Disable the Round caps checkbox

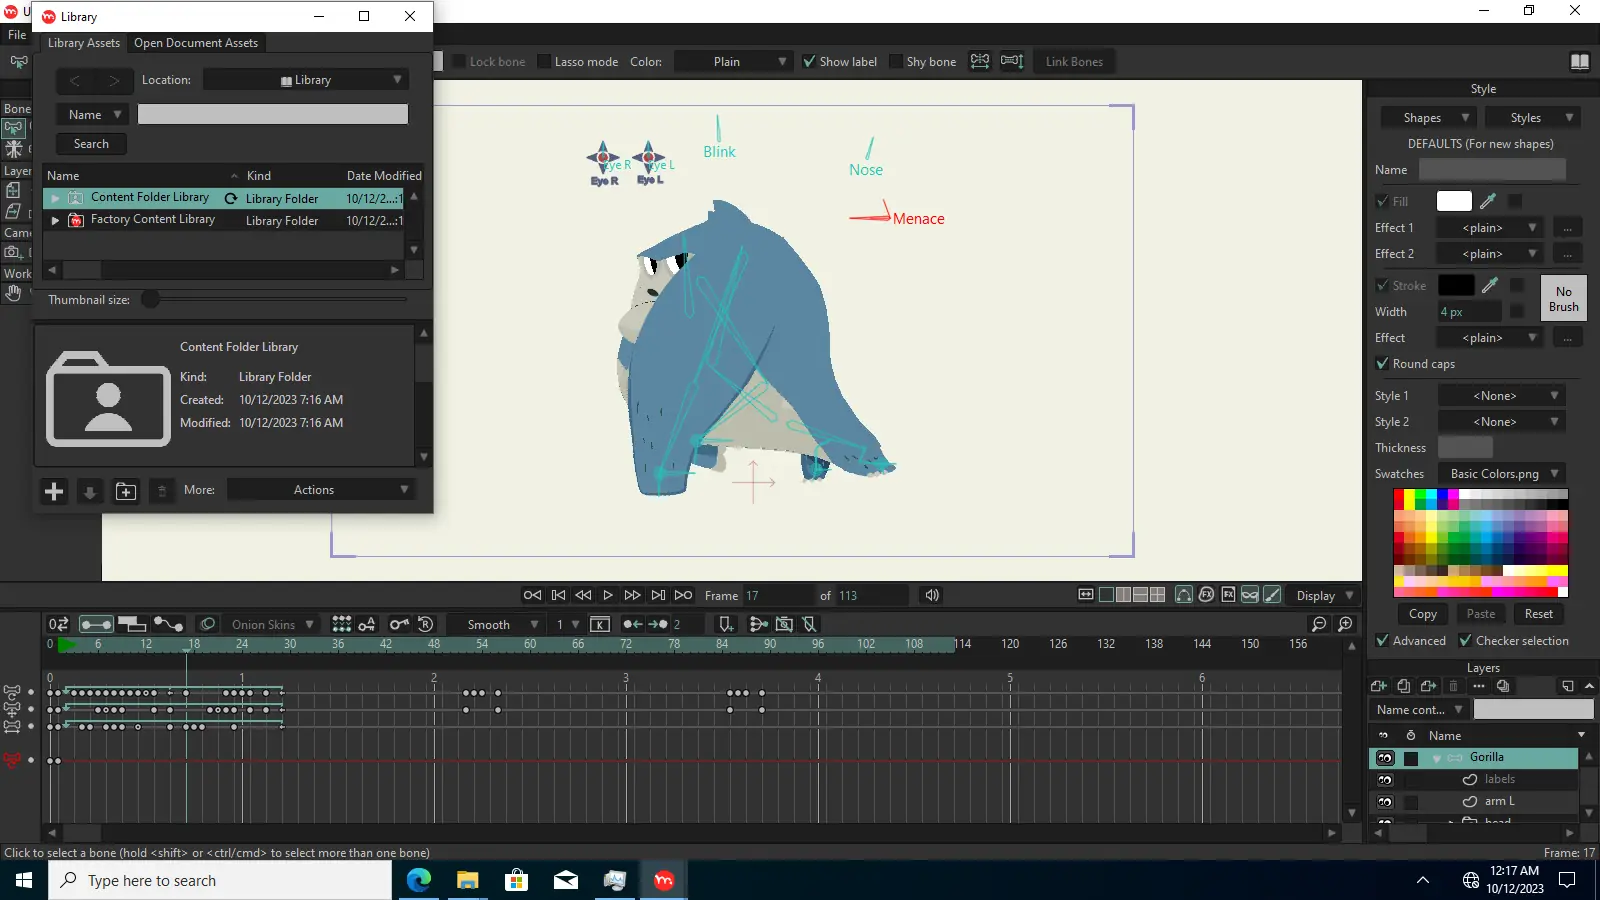1382,364
